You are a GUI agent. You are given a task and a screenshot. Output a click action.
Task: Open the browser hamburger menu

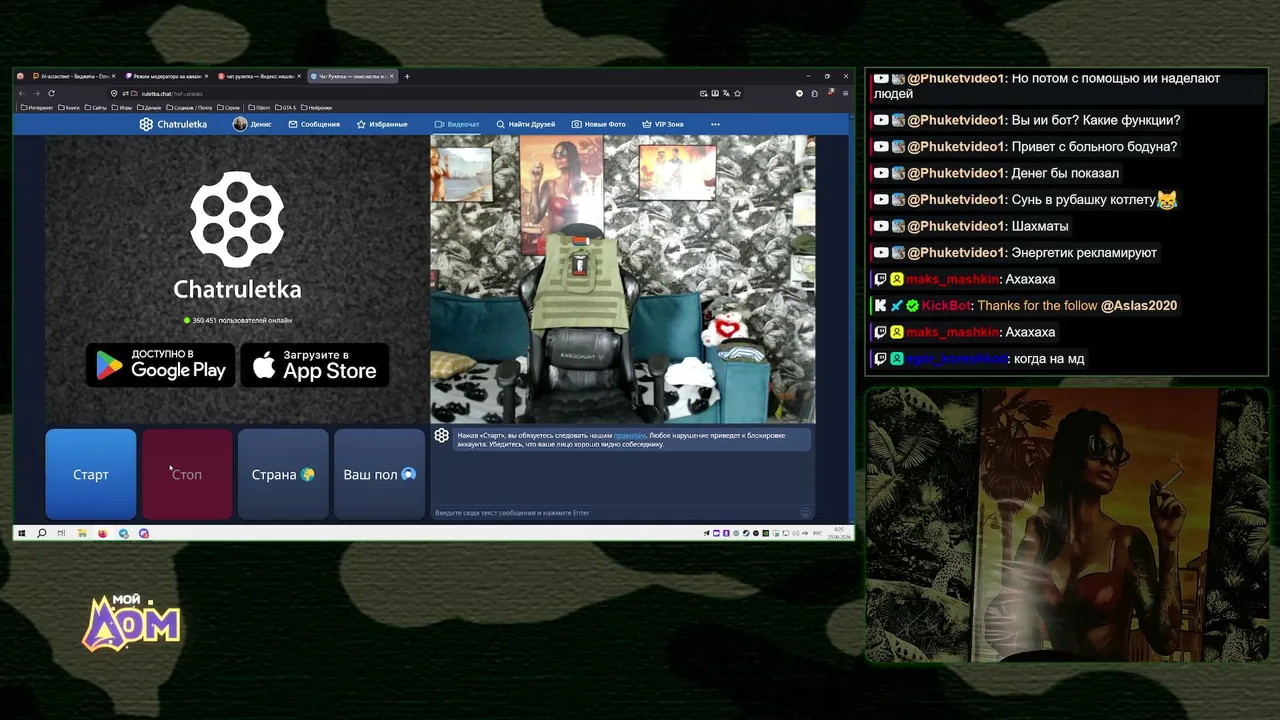pos(845,93)
